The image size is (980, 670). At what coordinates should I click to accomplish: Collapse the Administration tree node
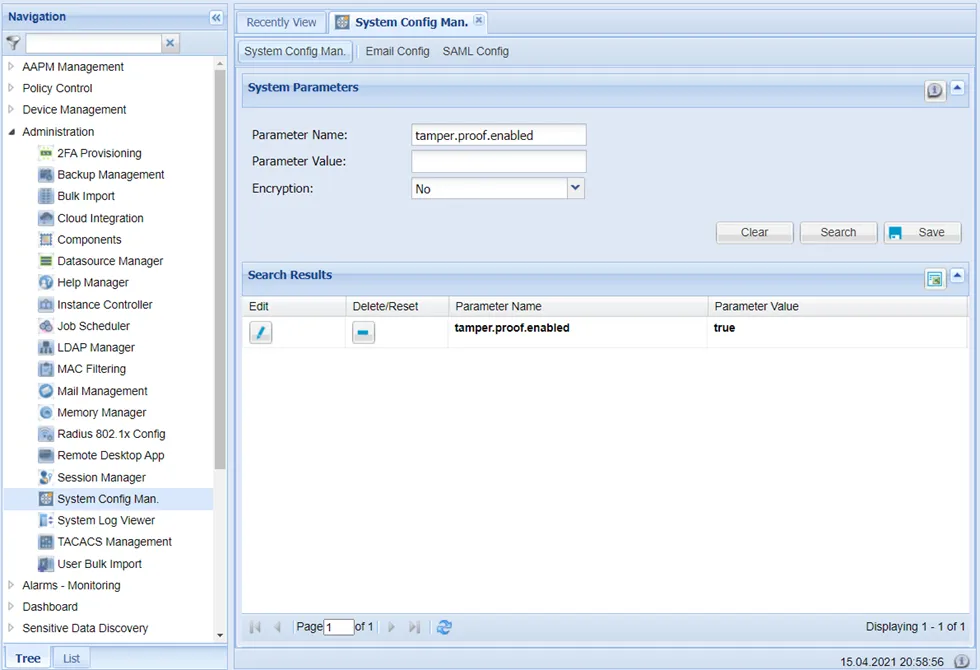point(11,131)
